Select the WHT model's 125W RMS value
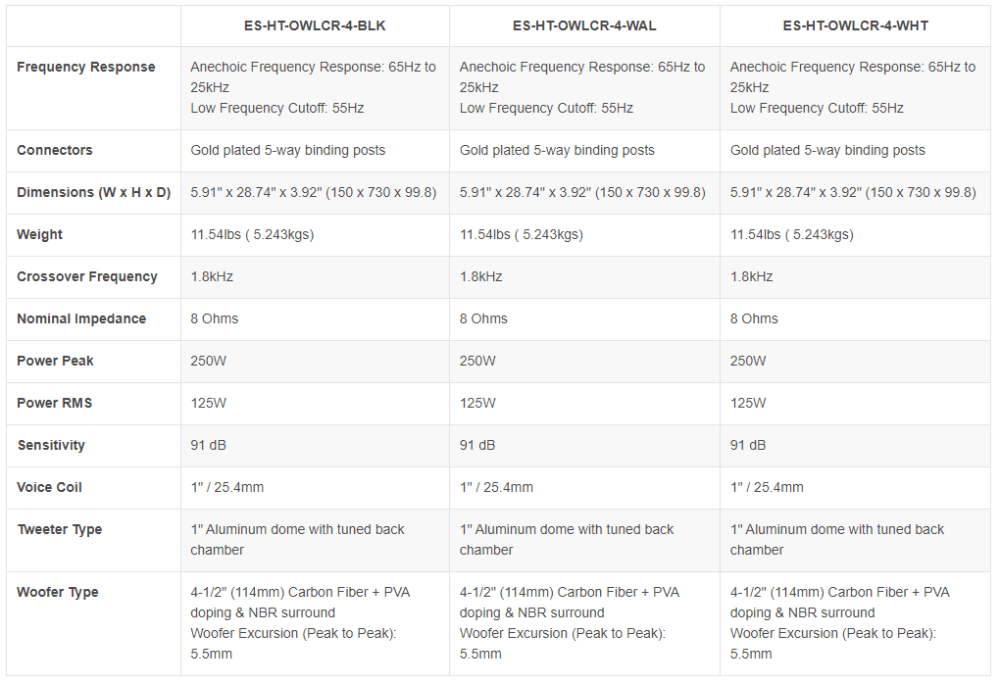Viewport: 1000px width, 683px height. click(x=748, y=403)
